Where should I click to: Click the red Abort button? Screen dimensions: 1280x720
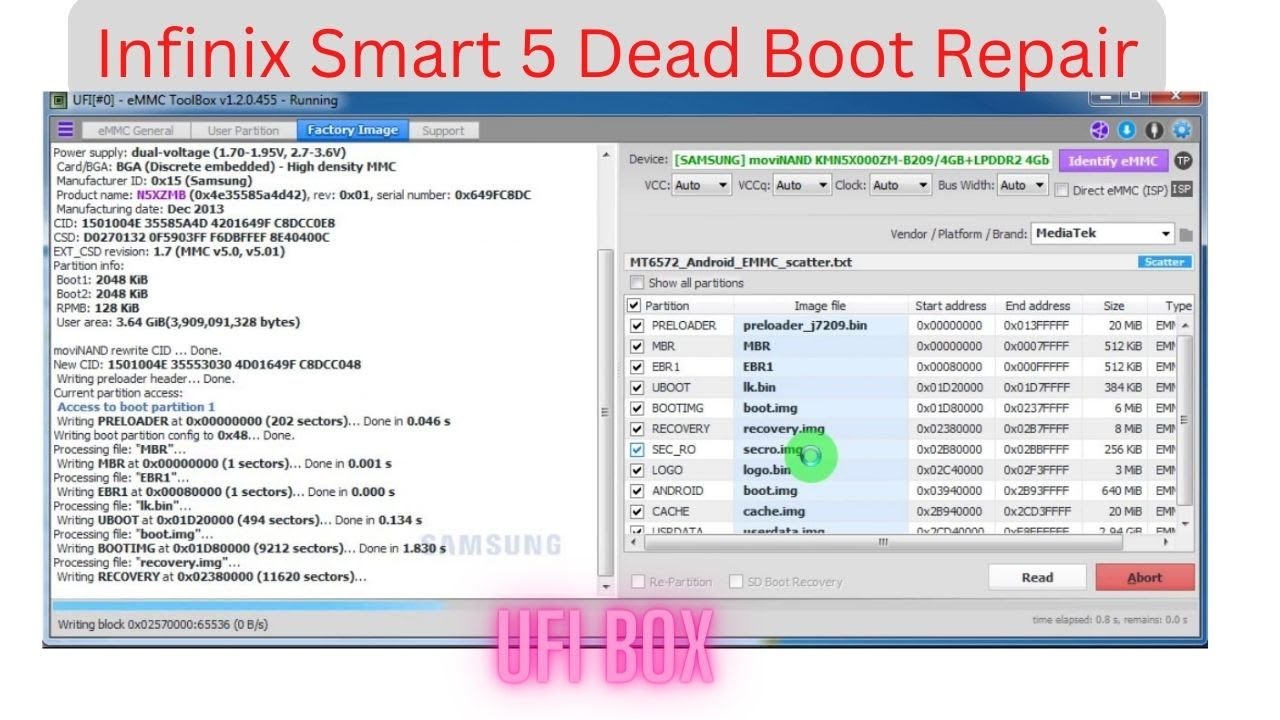coord(1145,577)
